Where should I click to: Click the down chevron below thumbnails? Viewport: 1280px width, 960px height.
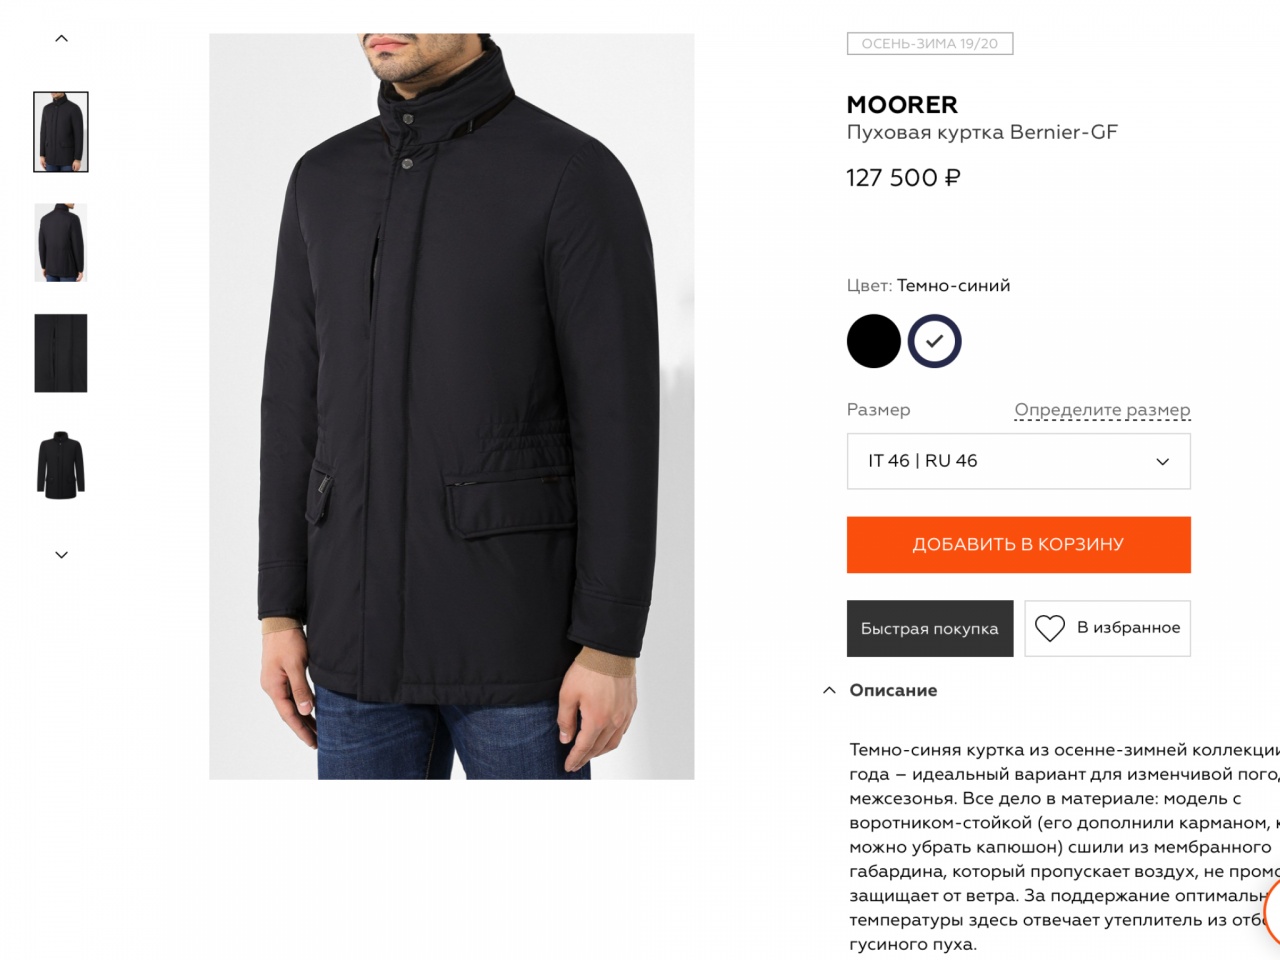pos(61,555)
